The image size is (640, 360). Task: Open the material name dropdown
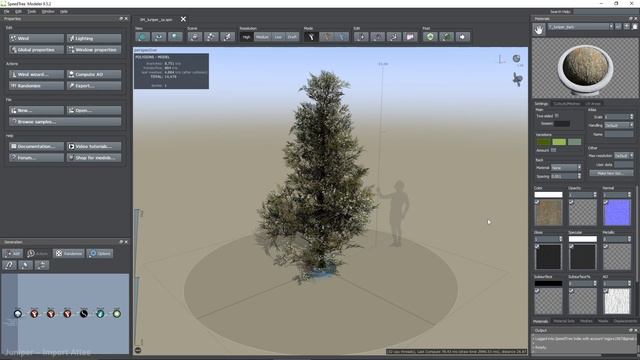[580, 27]
